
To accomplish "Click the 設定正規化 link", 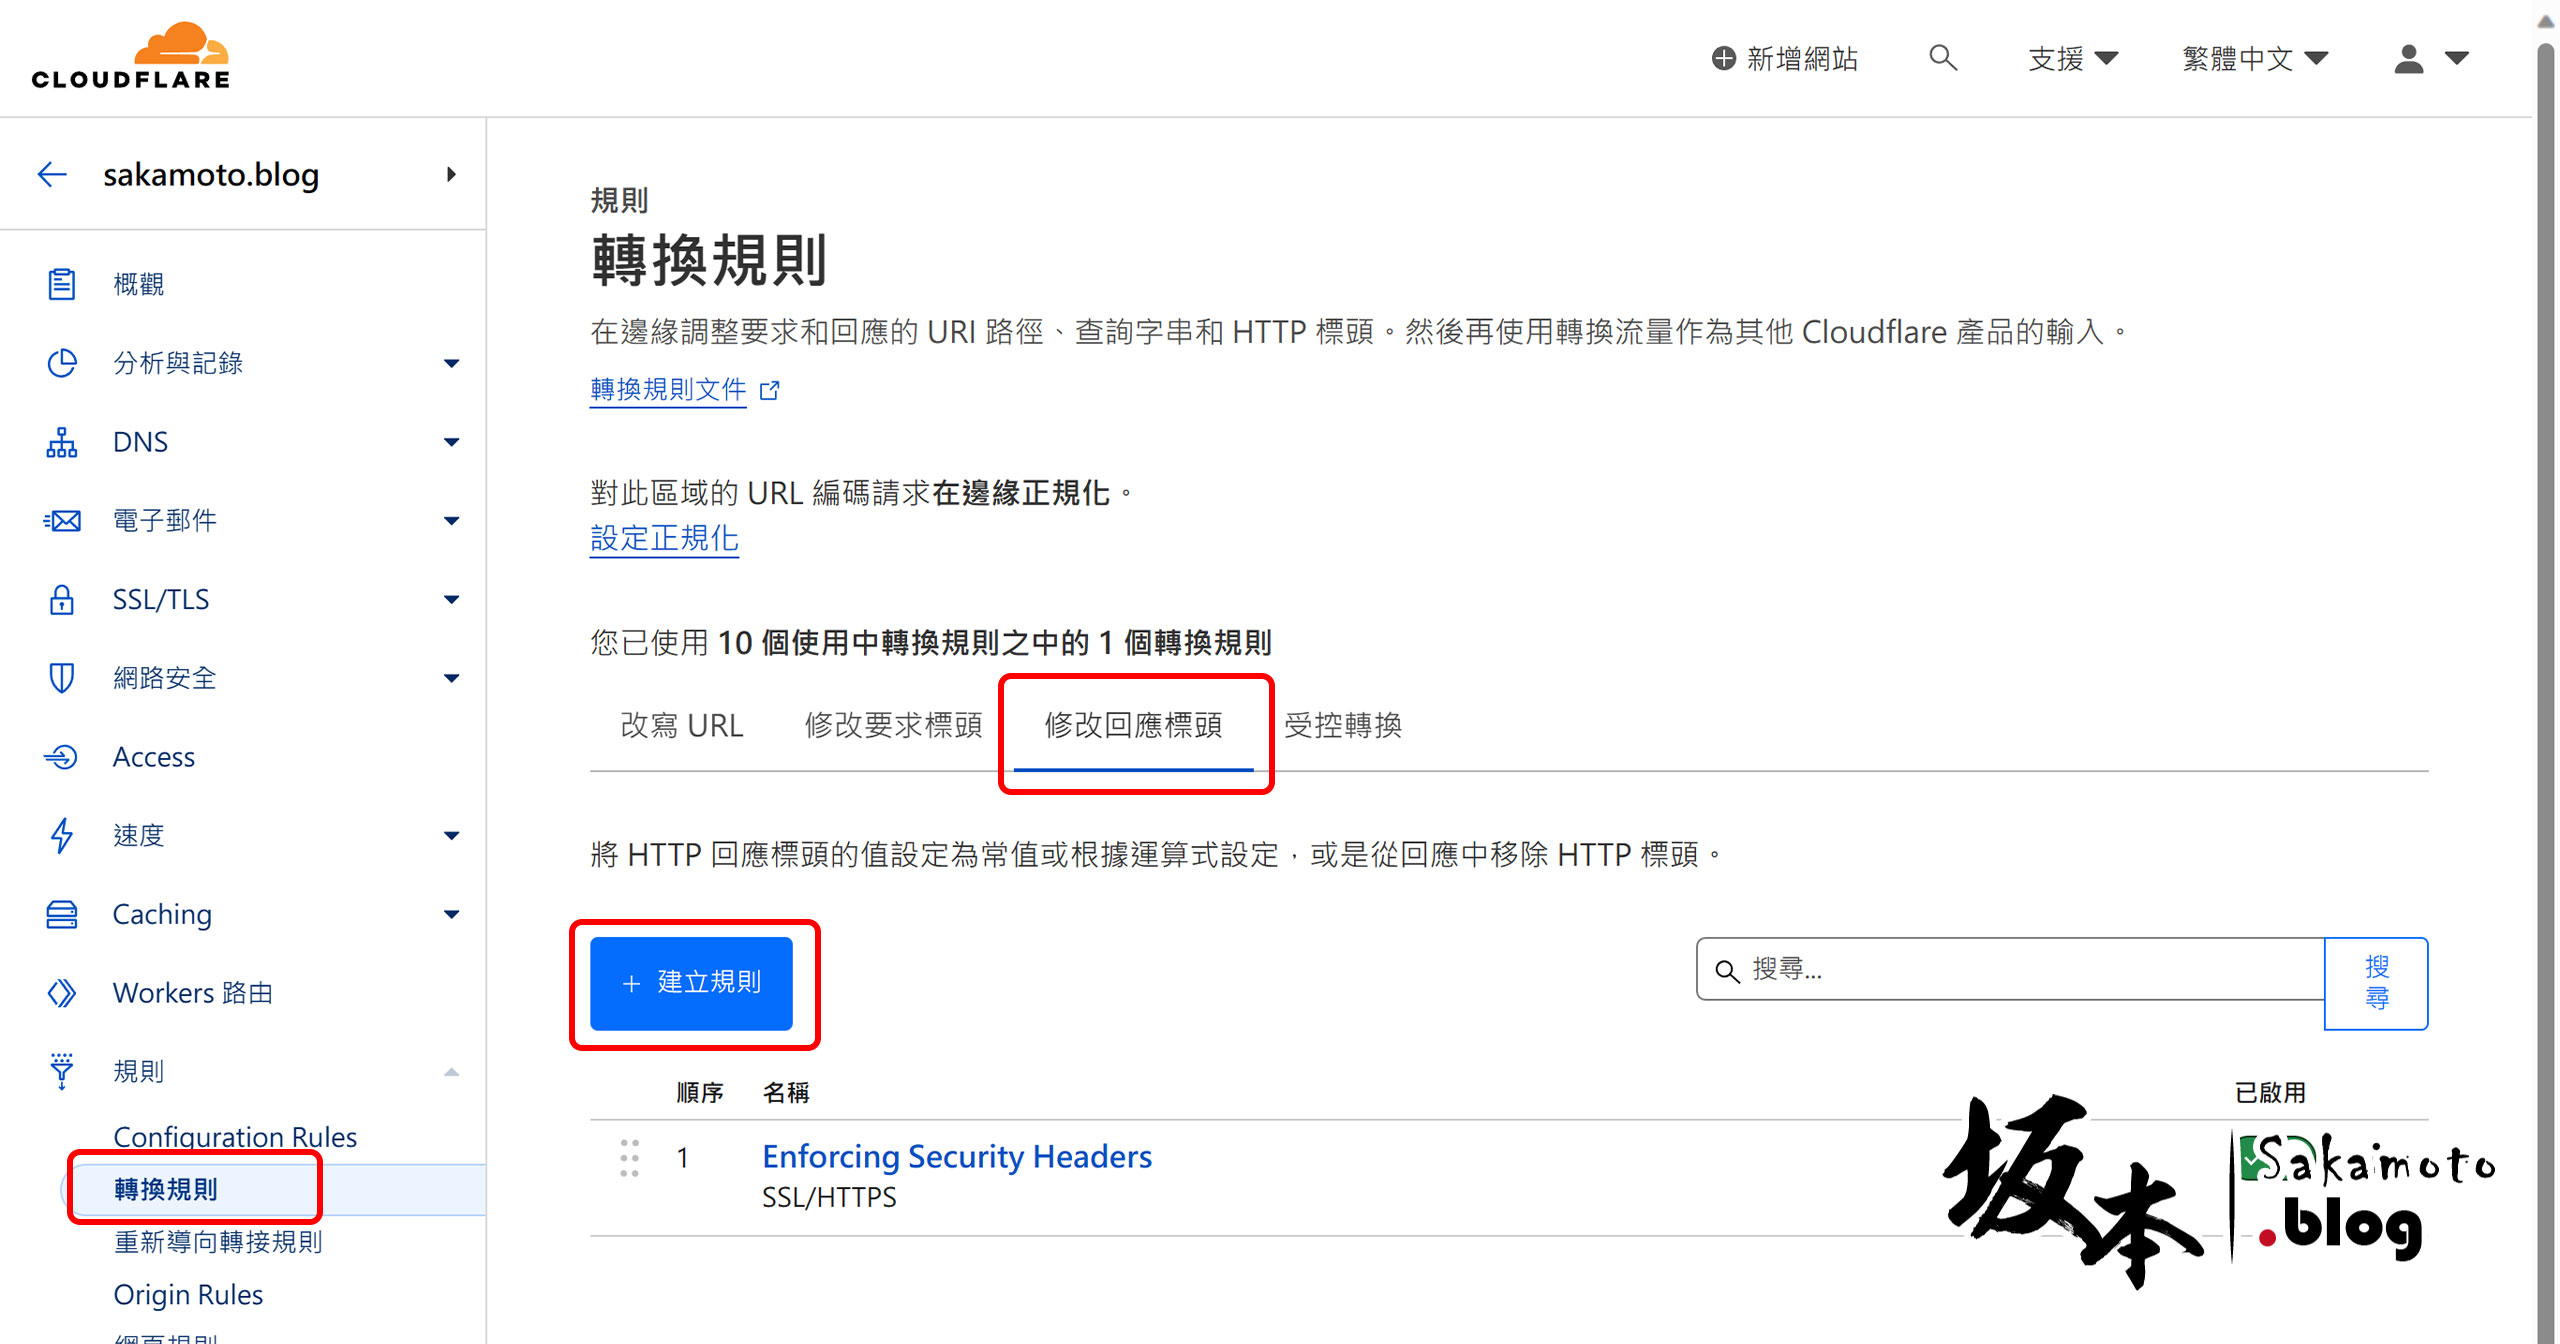I will pos(664,538).
